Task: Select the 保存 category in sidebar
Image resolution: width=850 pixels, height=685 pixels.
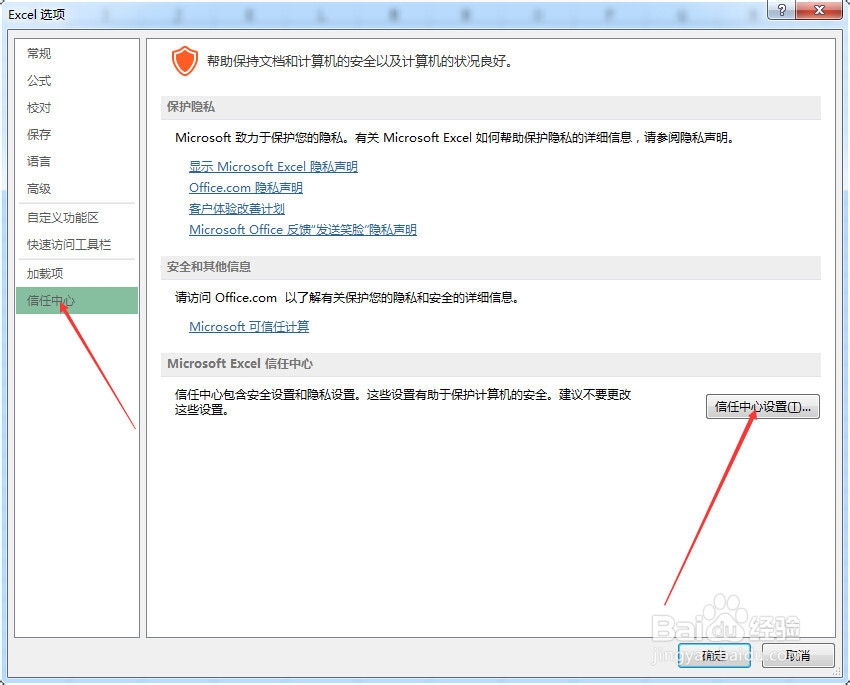Action: (x=39, y=134)
